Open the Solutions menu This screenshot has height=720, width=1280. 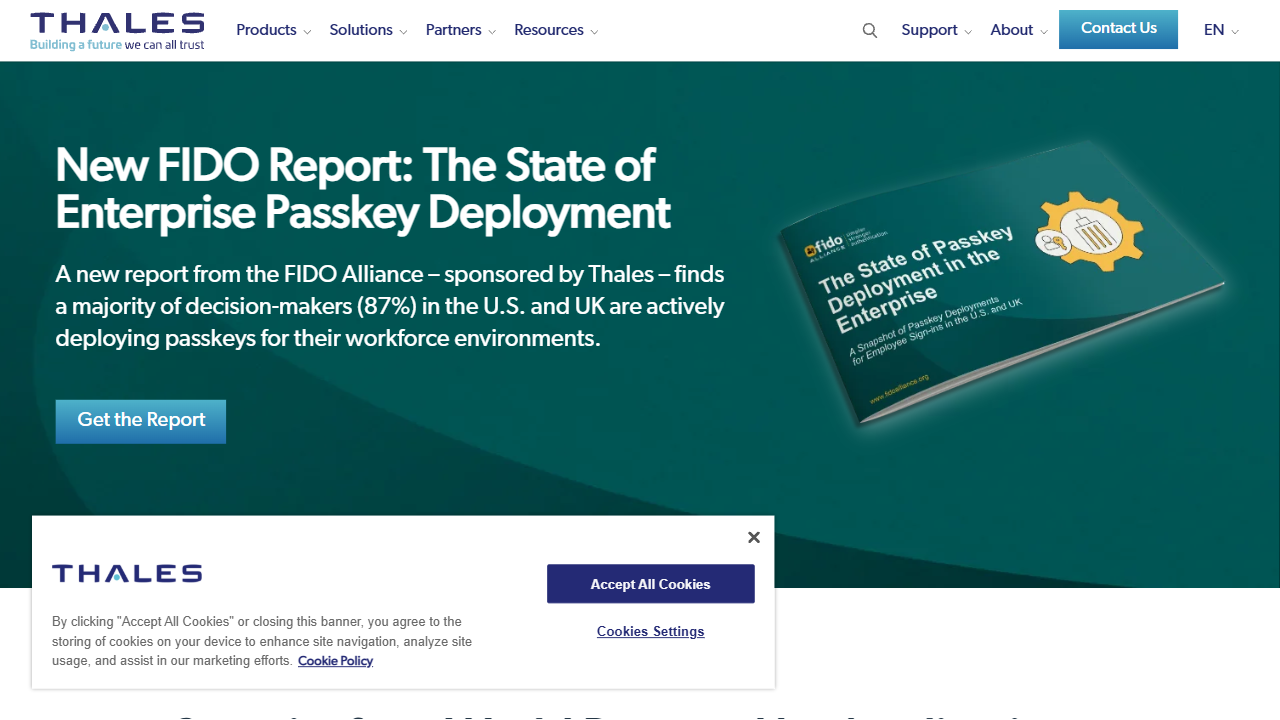pyautogui.click(x=361, y=30)
